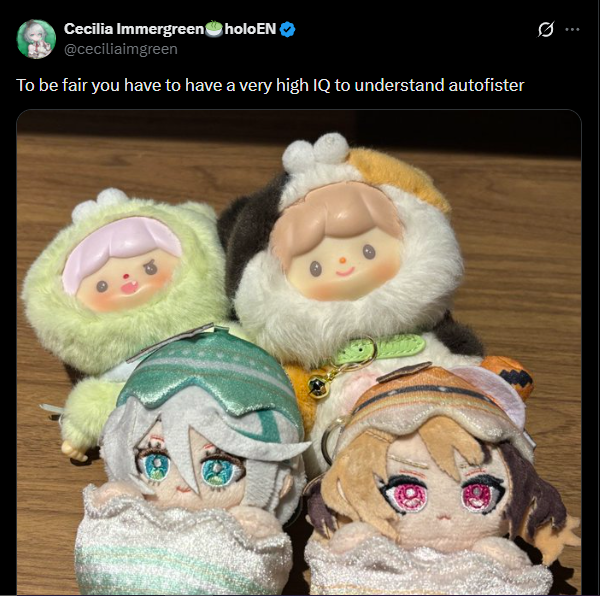Click the tweet text about autofister

point(270,85)
